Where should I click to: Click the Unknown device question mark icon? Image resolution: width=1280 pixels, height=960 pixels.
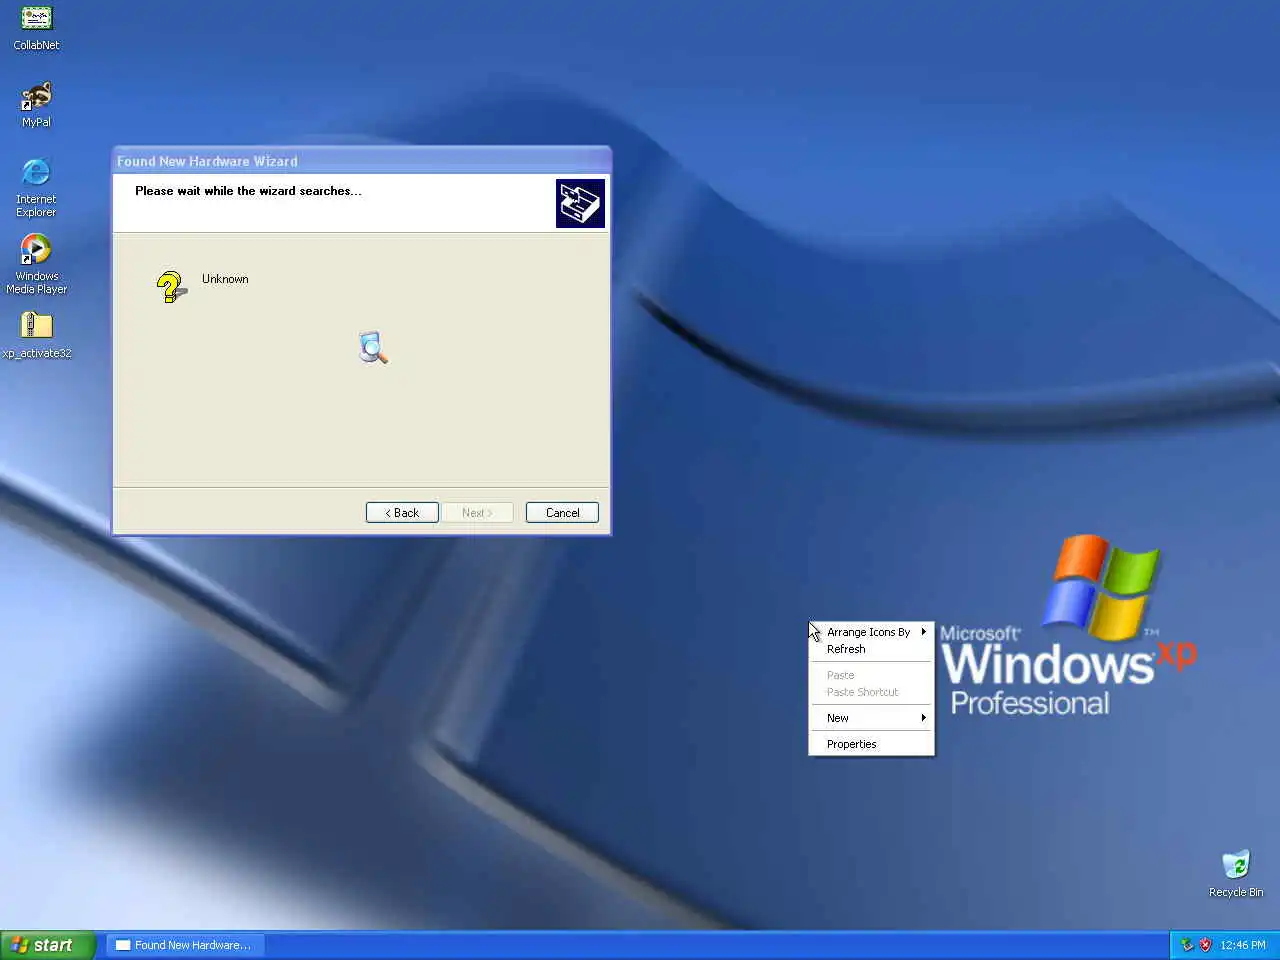click(171, 287)
